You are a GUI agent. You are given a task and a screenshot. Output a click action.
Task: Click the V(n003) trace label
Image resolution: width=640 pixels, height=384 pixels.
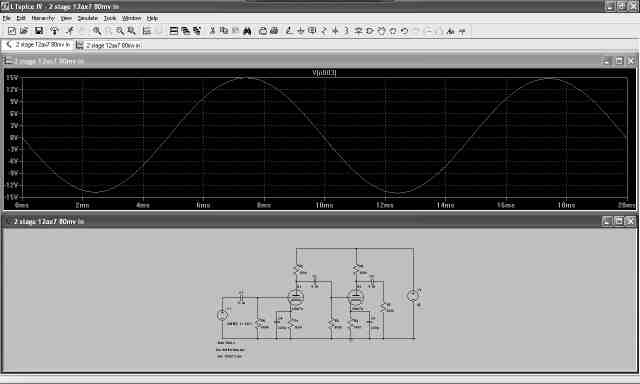(324, 73)
